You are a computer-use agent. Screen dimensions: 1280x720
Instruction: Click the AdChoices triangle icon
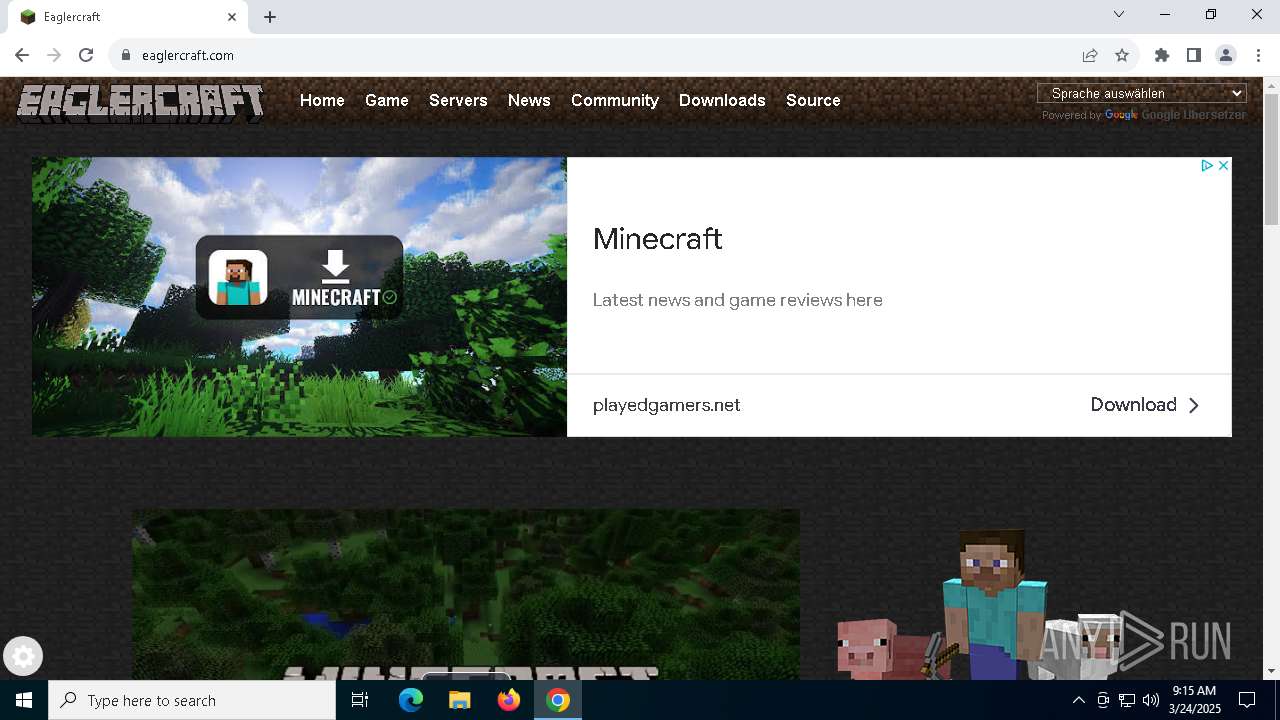1207,166
